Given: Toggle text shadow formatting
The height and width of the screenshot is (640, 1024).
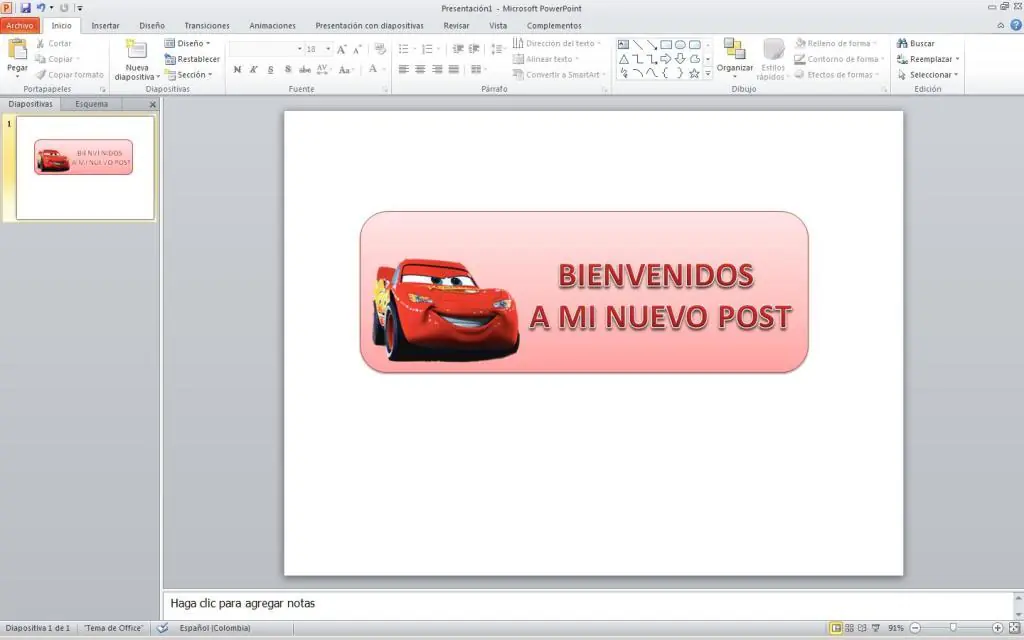Looking at the screenshot, I should 287,69.
